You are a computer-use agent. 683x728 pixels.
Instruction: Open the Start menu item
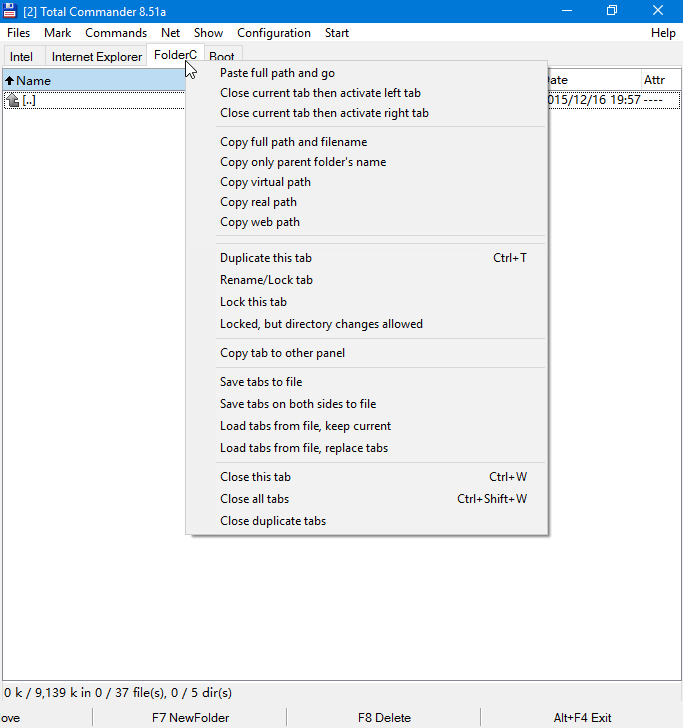pos(337,33)
